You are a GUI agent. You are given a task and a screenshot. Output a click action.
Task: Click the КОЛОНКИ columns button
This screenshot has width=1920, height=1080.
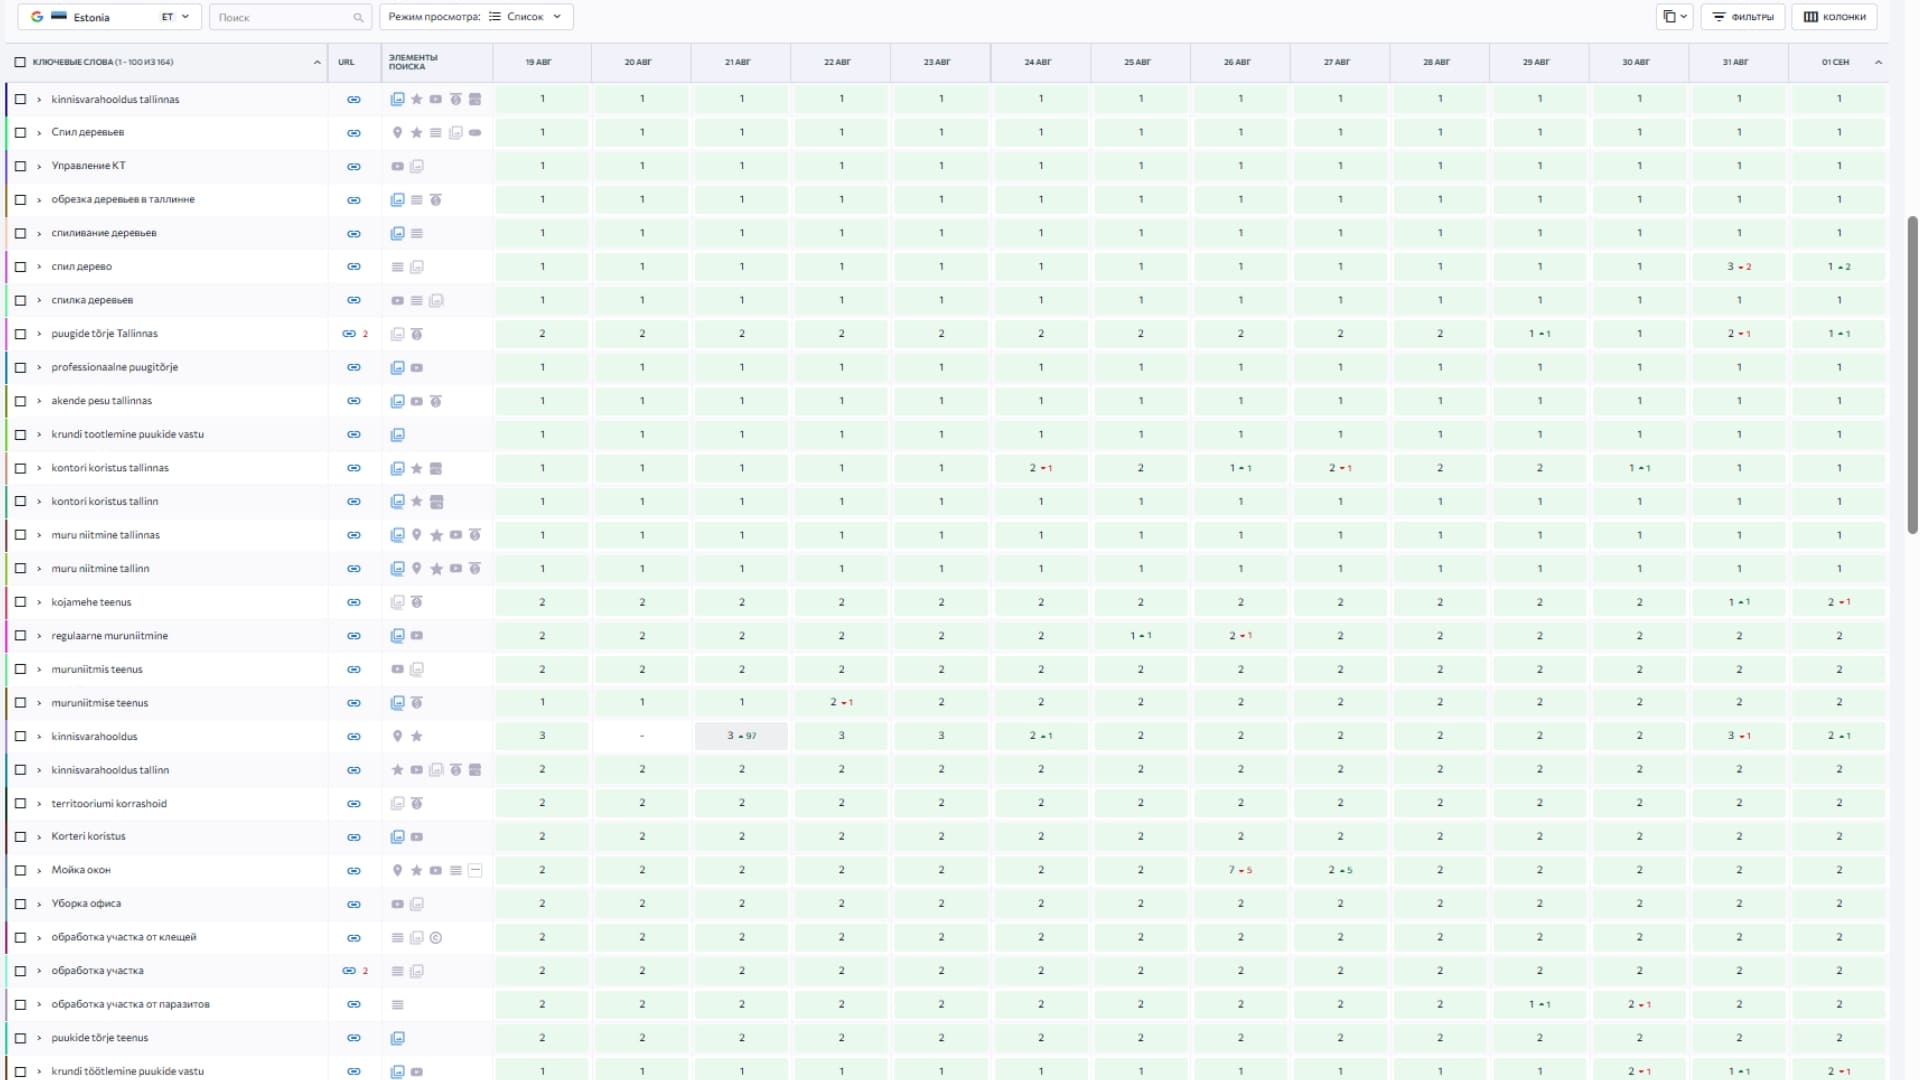click(1834, 17)
